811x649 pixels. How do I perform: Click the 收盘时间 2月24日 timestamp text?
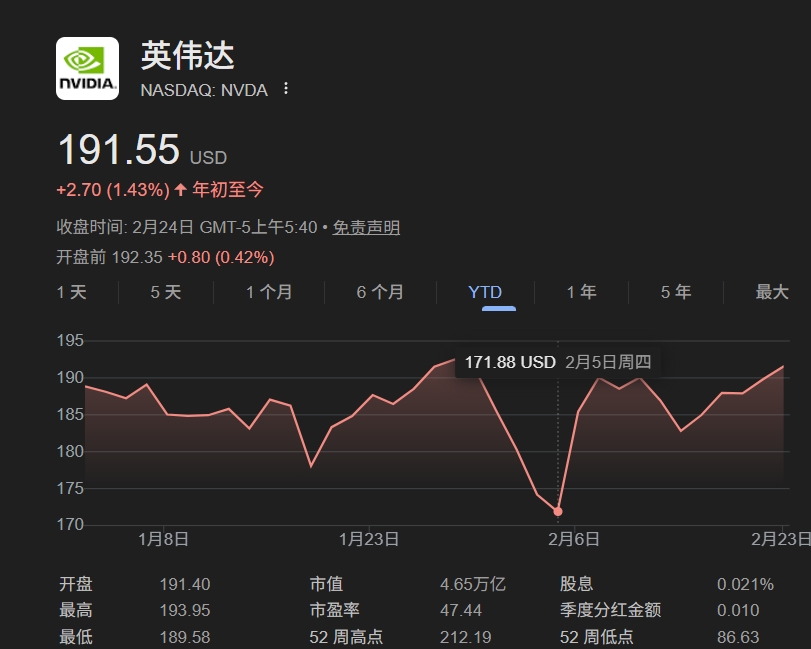(x=187, y=227)
